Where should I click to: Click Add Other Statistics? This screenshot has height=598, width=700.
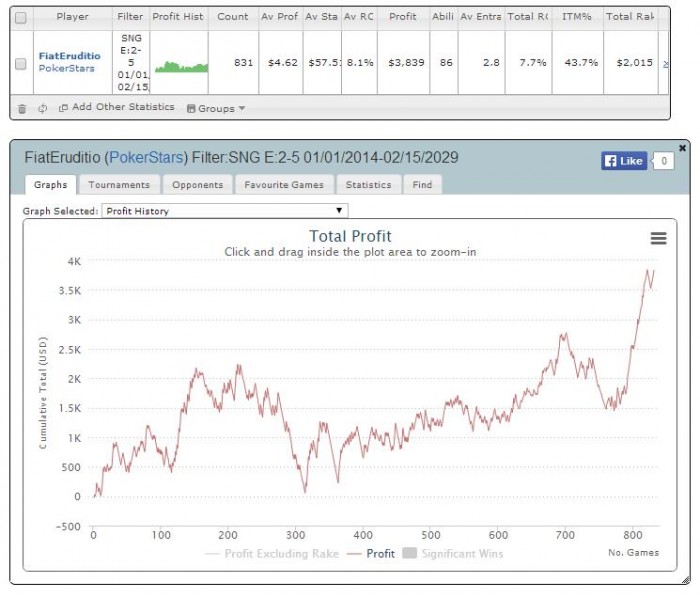pos(117,107)
